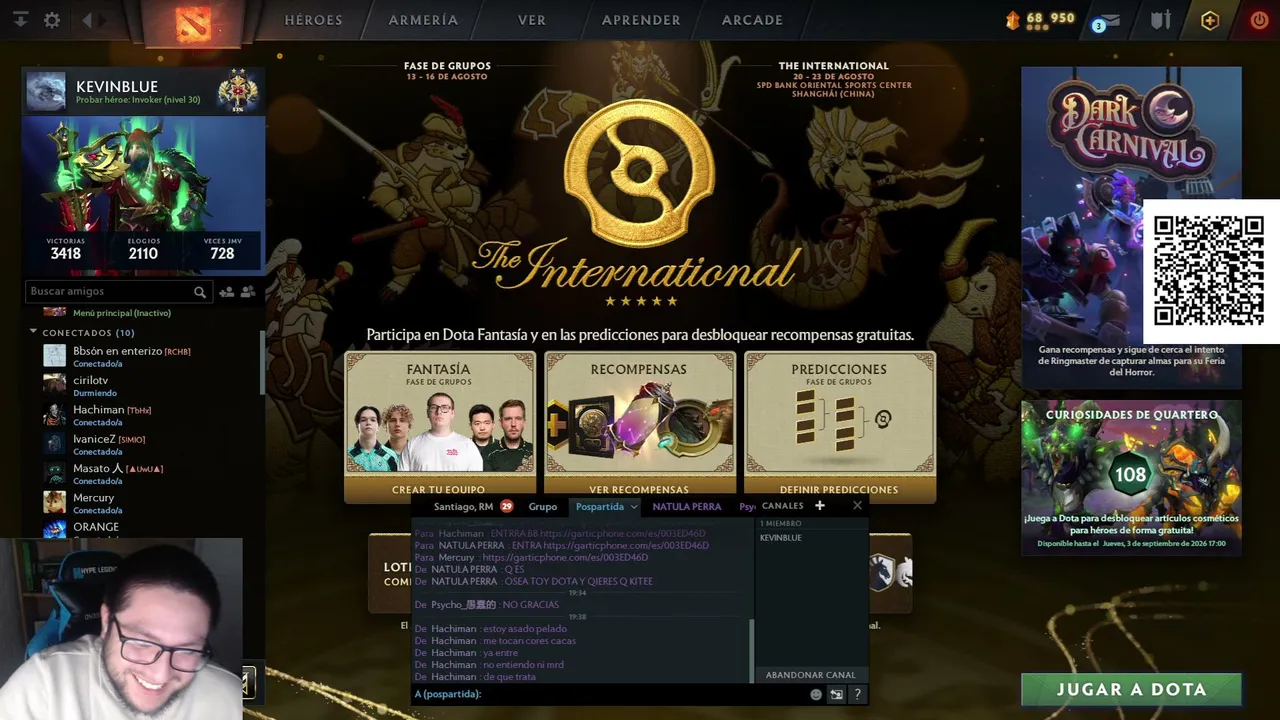Go back with the left navigation arrow

(87, 20)
